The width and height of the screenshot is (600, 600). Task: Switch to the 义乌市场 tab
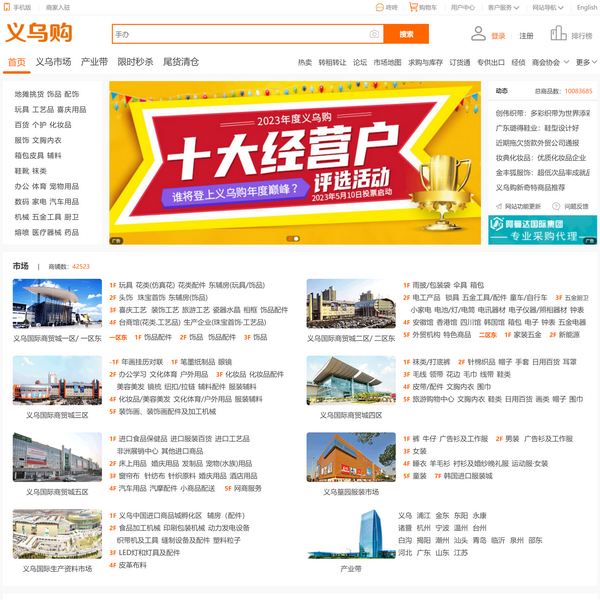pos(53,62)
